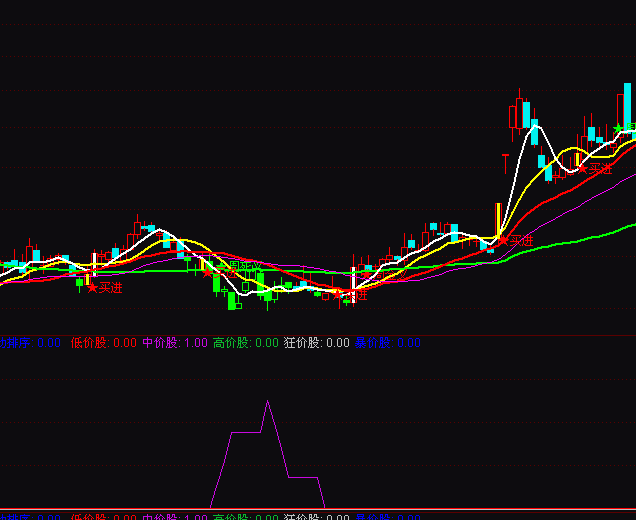This screenshot has width=636, height=520.
Task: Click the flat plateau left of the purple peak
Action: coord(245,433)
